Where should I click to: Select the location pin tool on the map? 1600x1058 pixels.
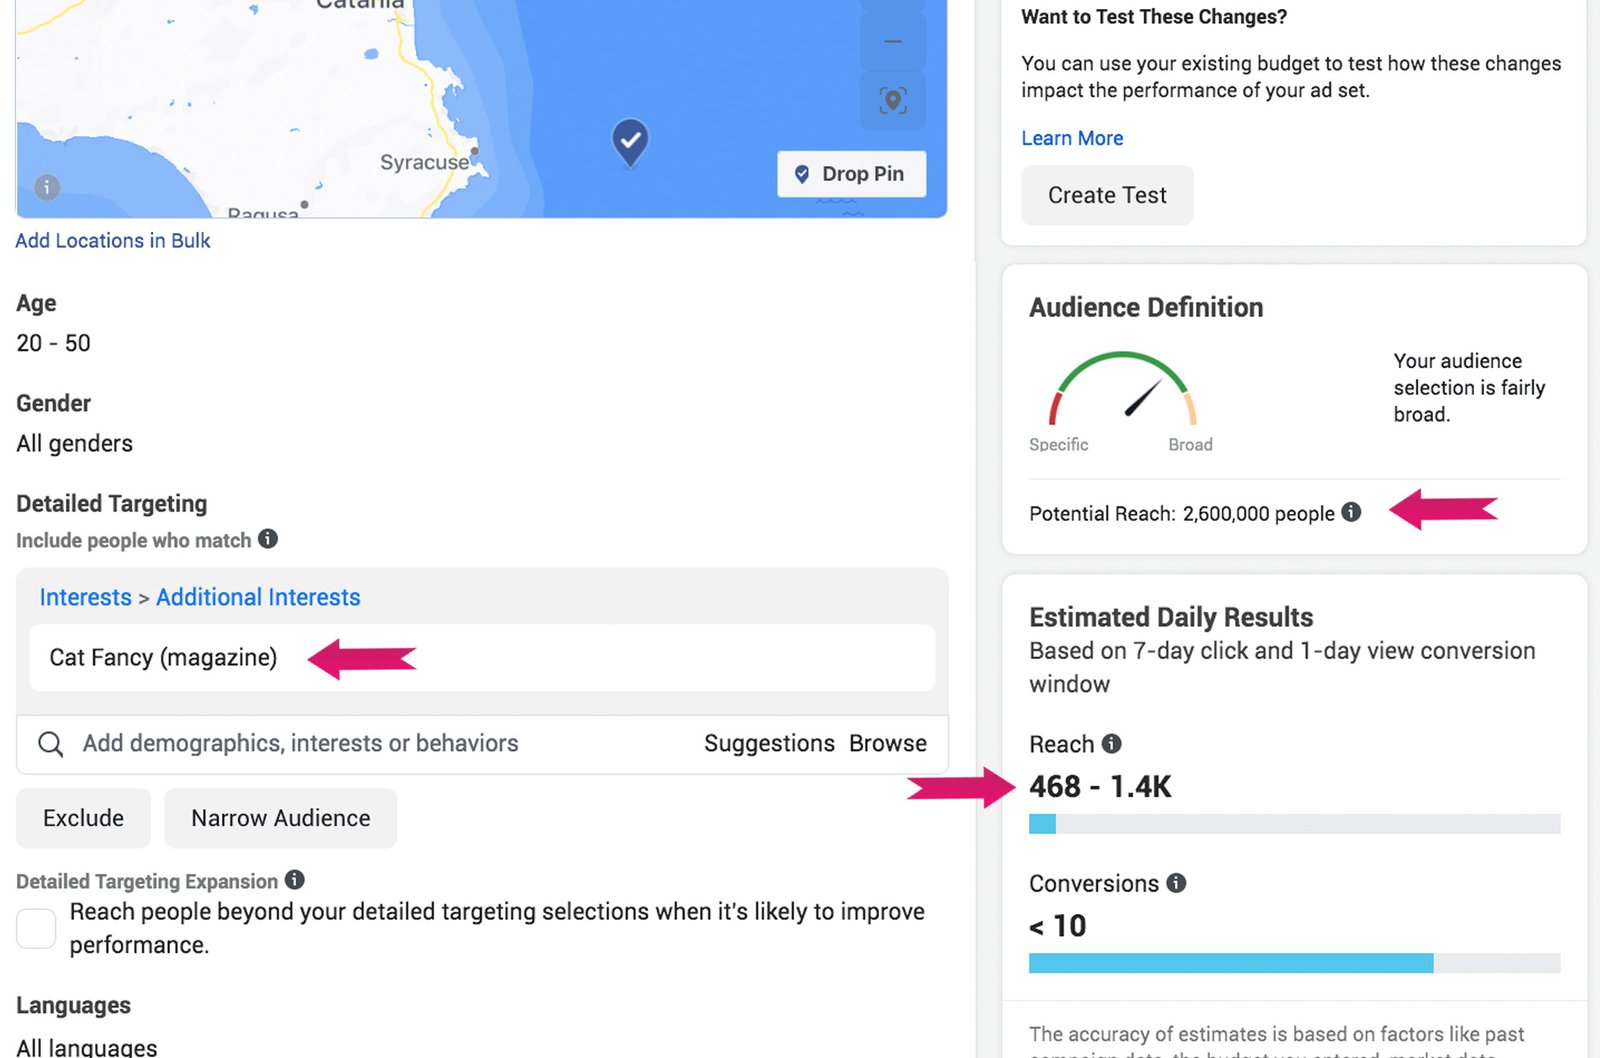(x=892, y=101)
